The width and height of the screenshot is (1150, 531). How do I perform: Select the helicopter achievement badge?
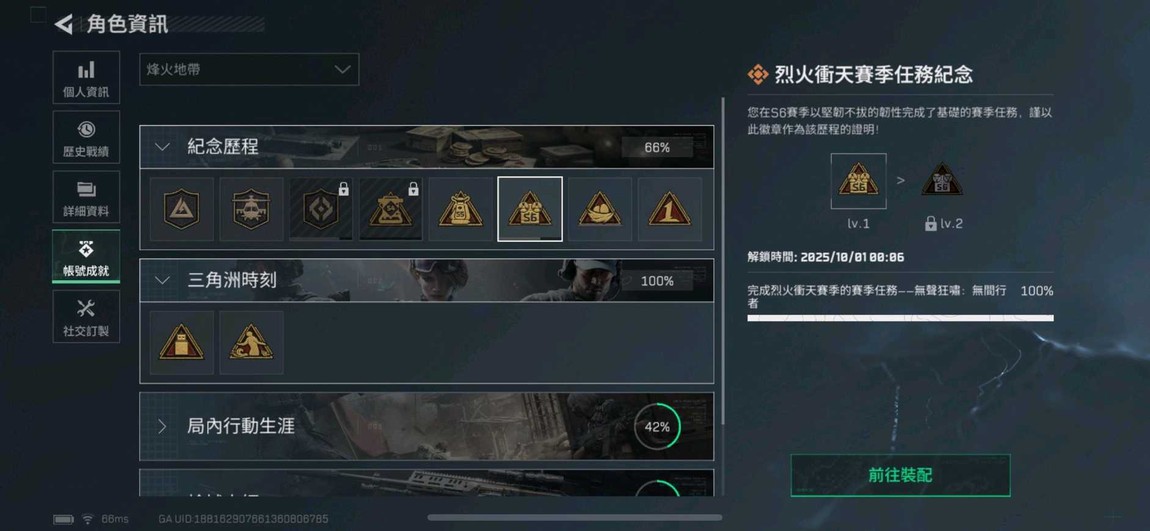click(252, 209)
